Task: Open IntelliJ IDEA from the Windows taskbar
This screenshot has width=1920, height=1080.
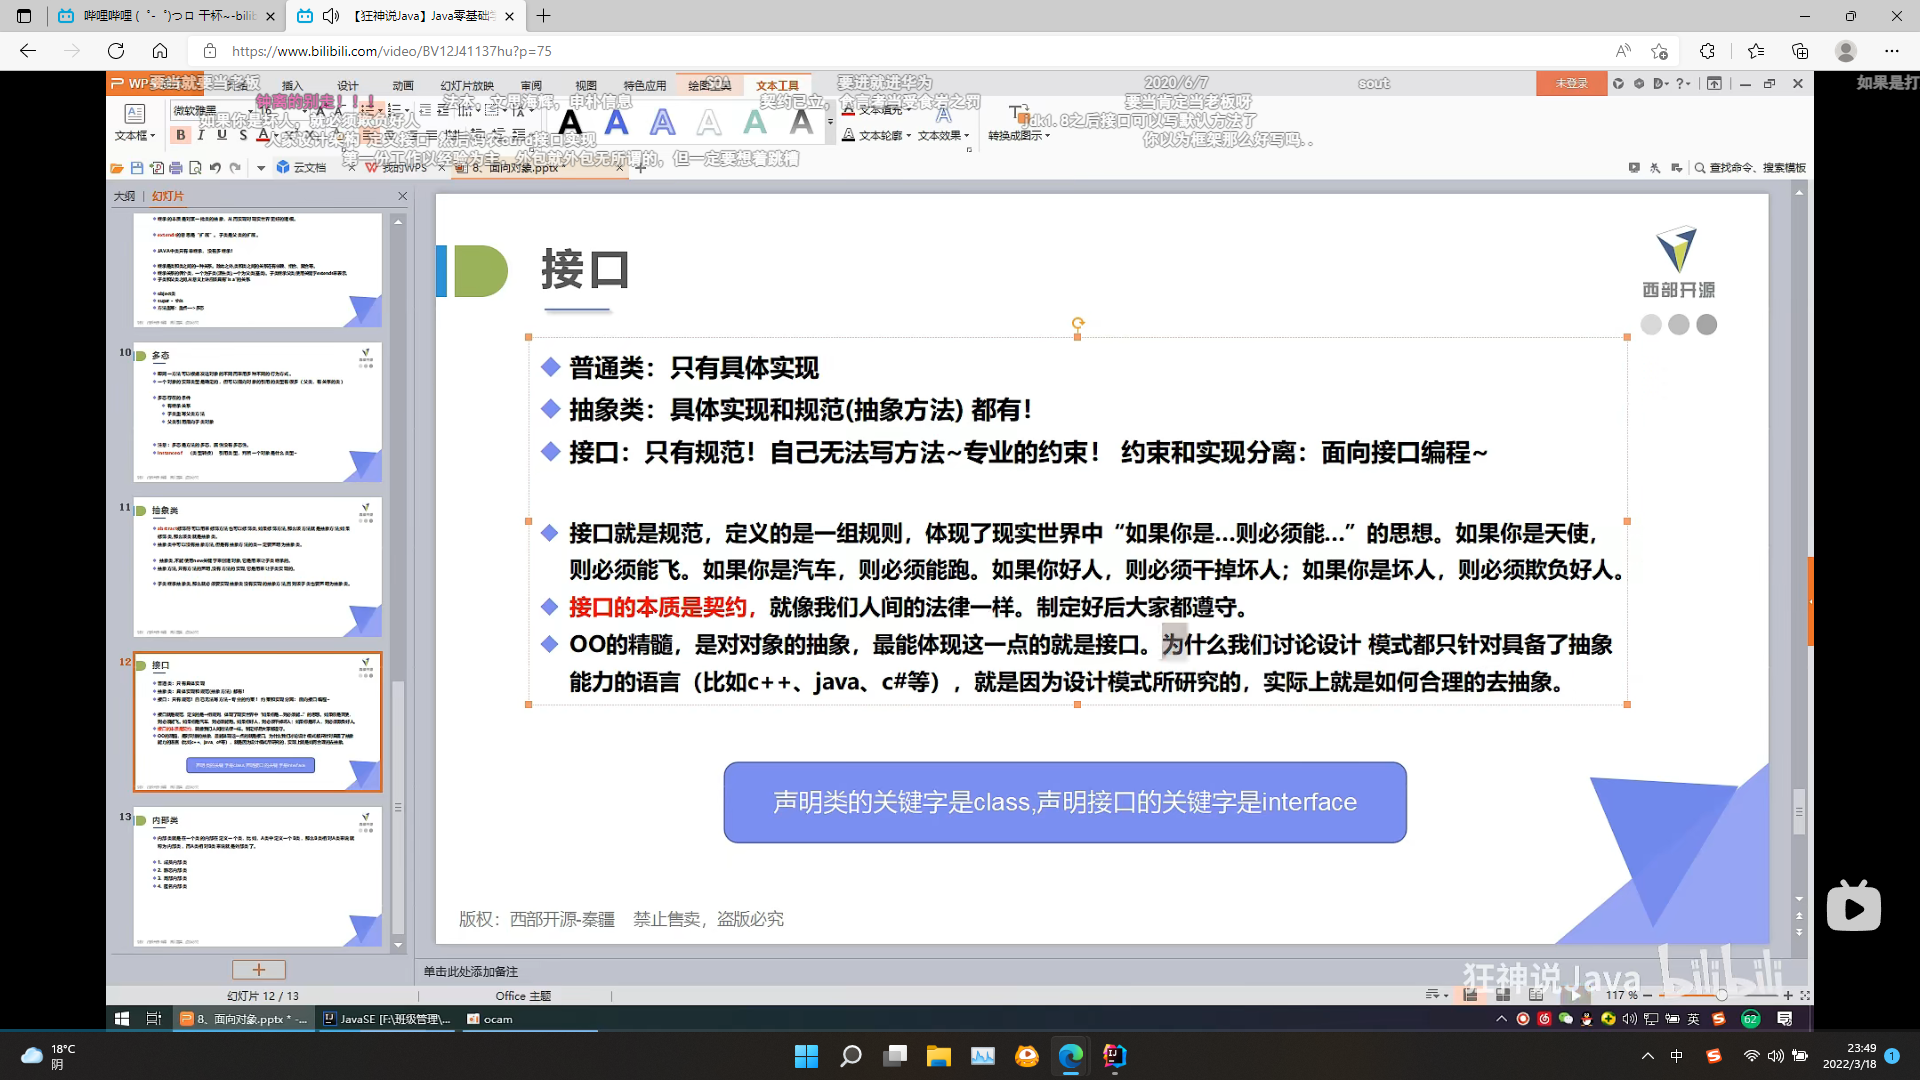Action: 1114,1056
